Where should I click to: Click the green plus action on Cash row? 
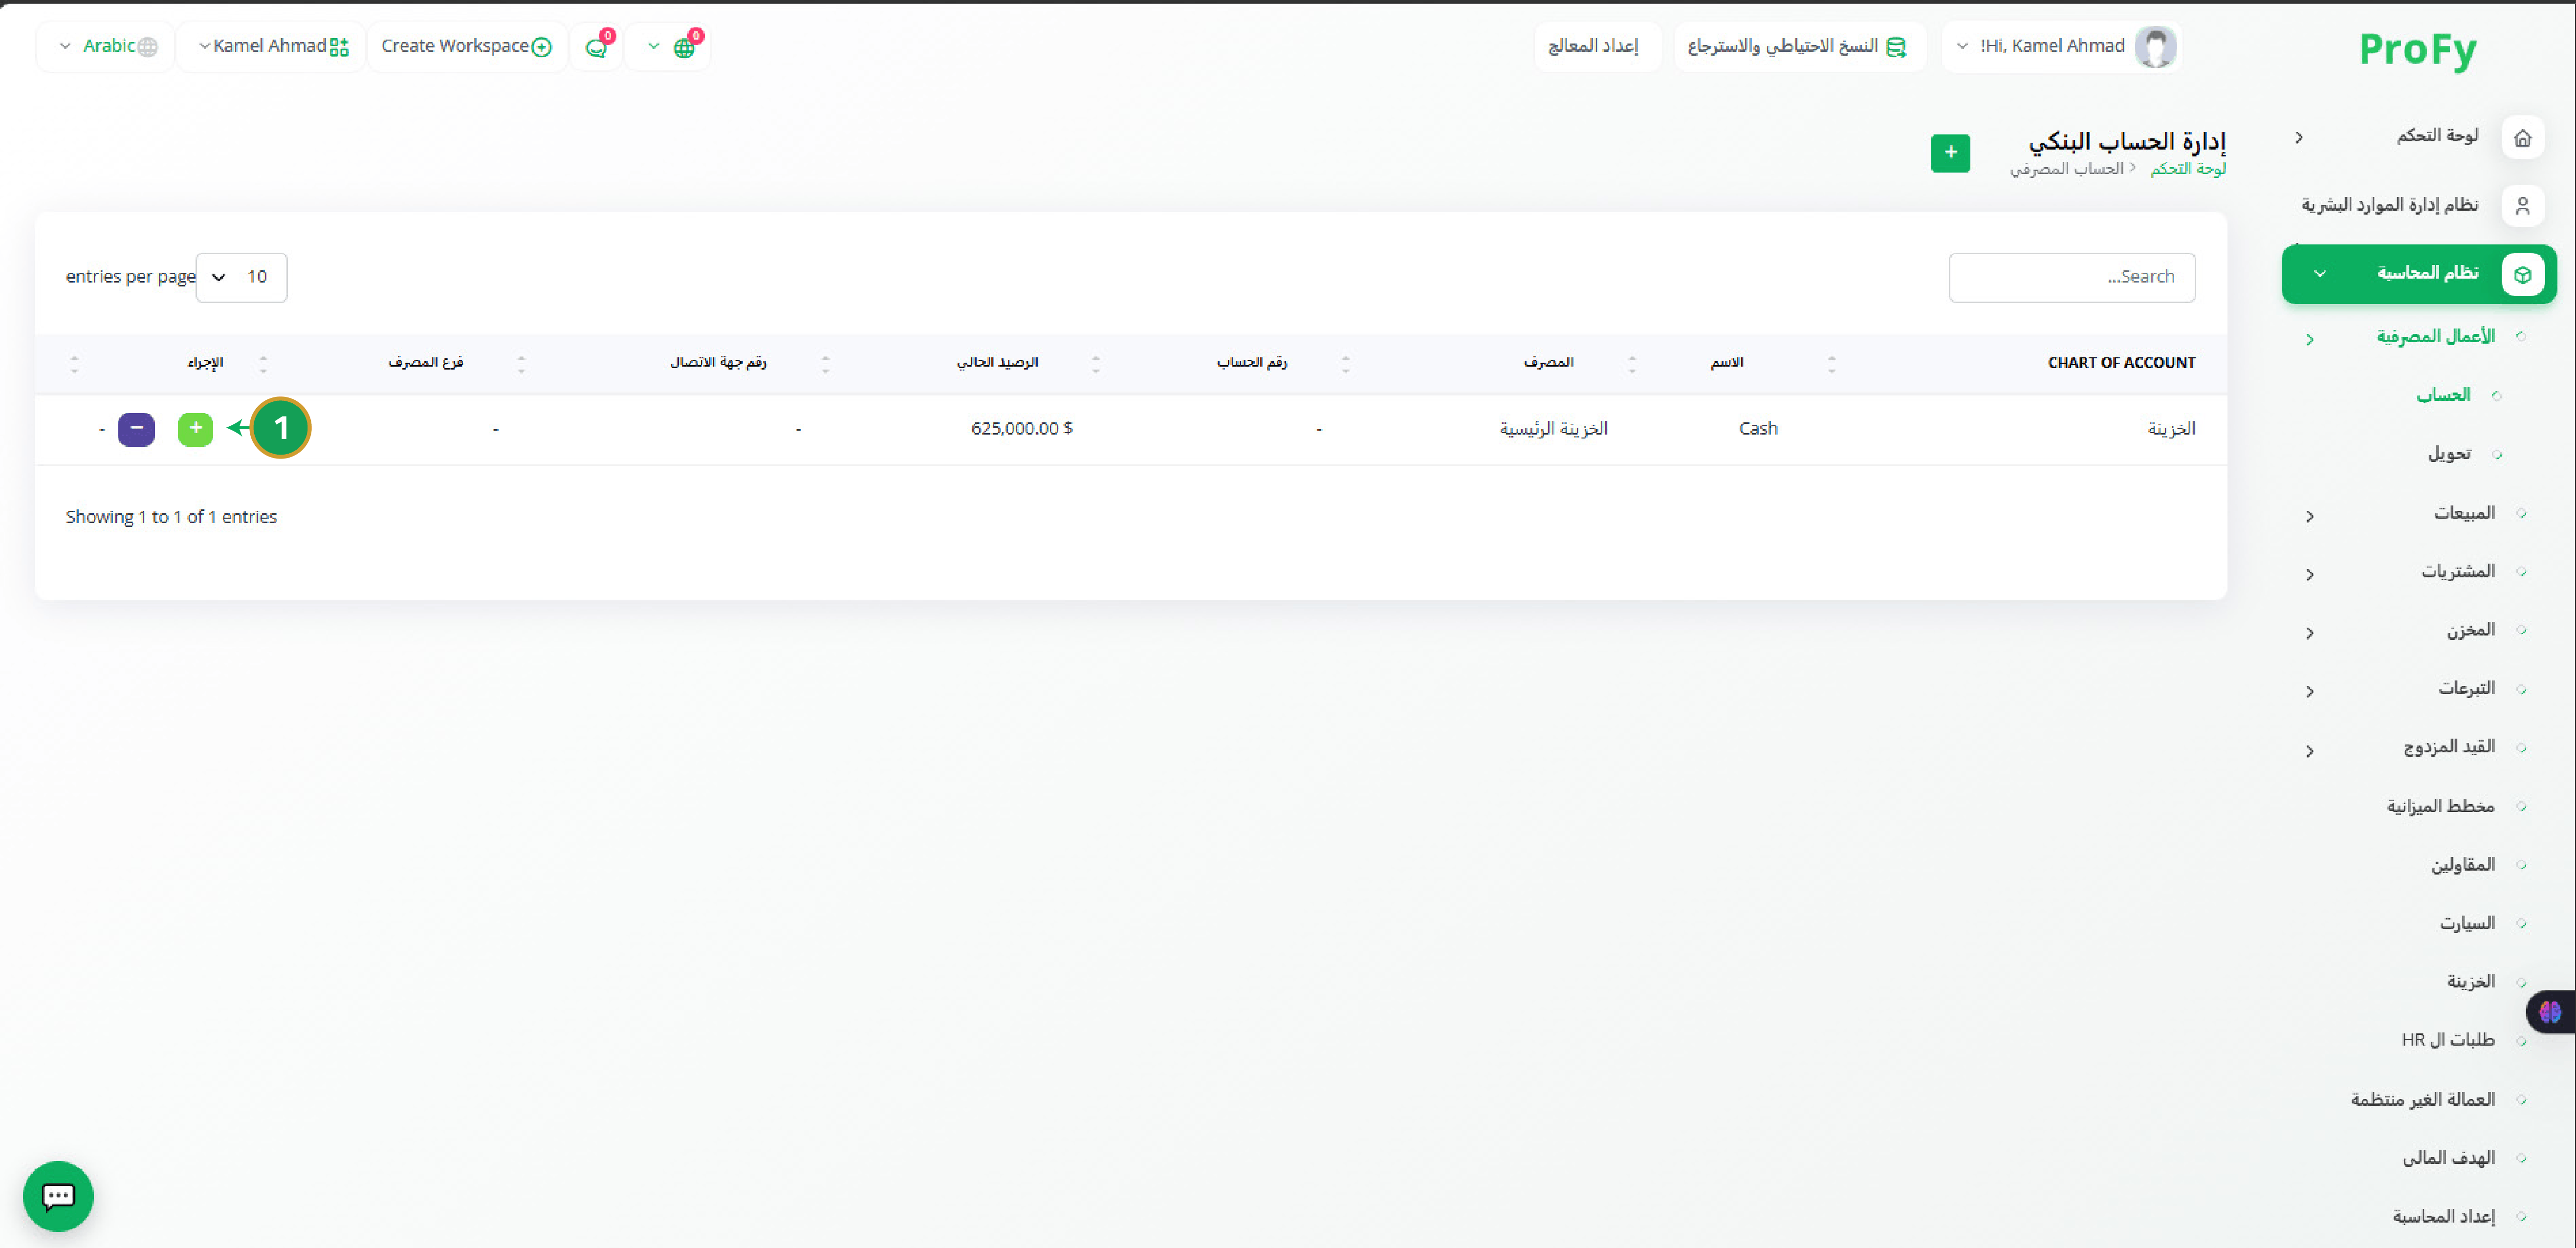click(195, 429)
